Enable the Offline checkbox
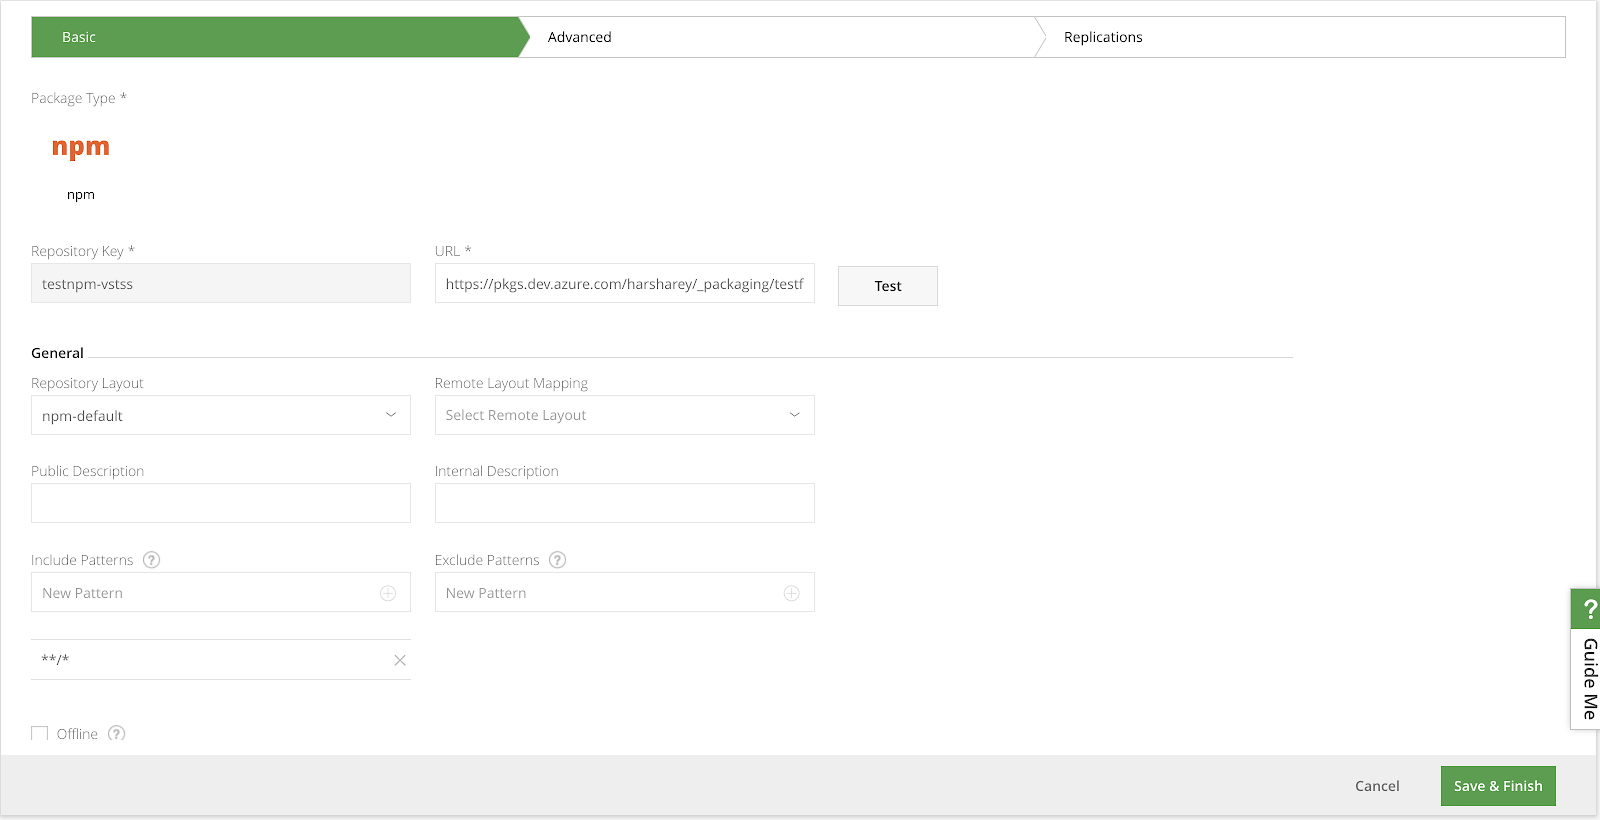This screenshot has width=1600, height=820. coord(40,734)
